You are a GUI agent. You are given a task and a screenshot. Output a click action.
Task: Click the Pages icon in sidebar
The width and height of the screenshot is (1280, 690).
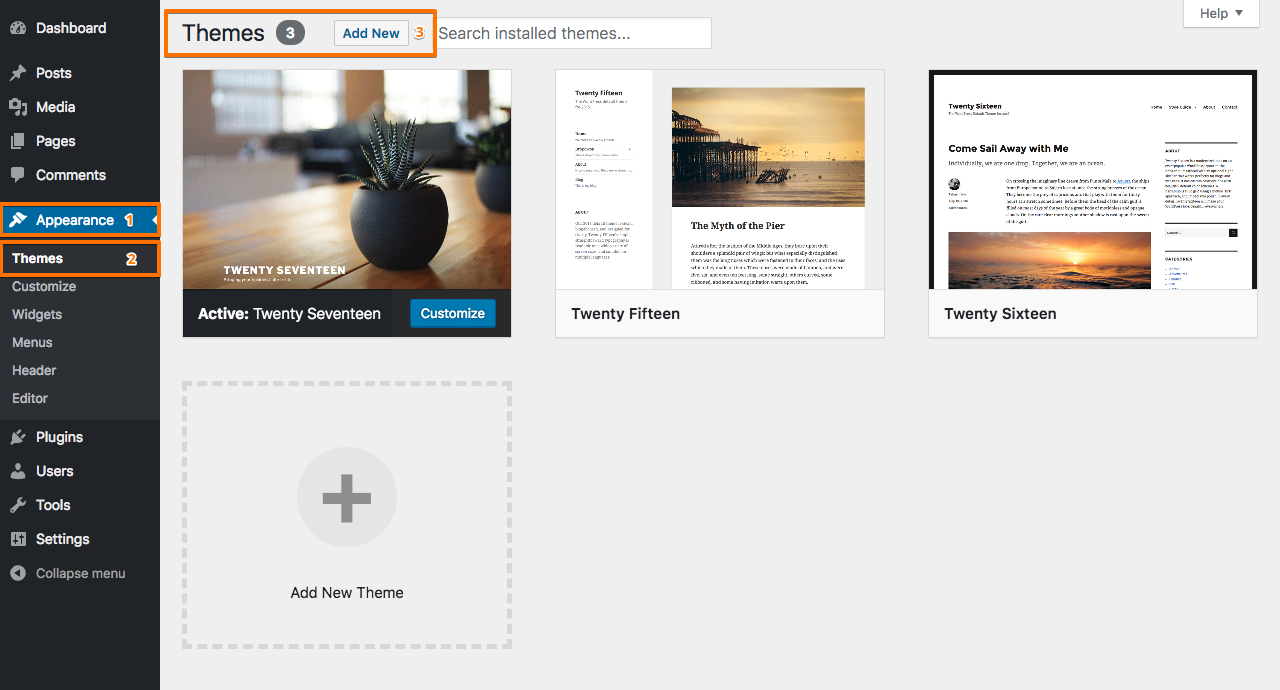[x=18, y=141]
